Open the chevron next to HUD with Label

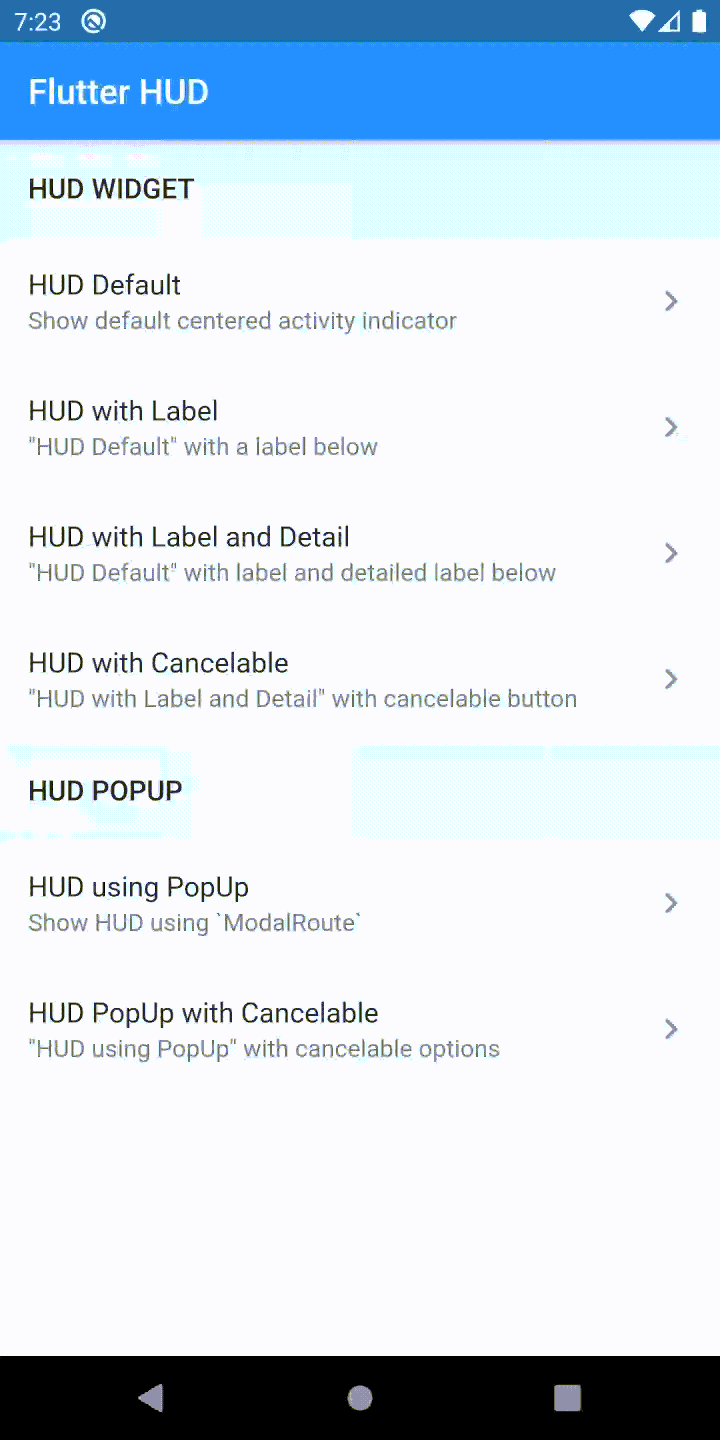(671, 427)
